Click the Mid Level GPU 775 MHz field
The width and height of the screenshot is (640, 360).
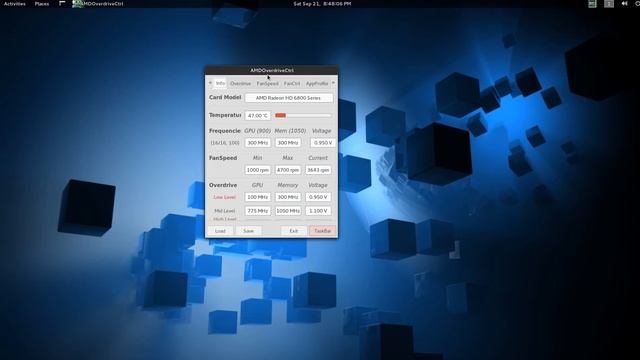258,211
